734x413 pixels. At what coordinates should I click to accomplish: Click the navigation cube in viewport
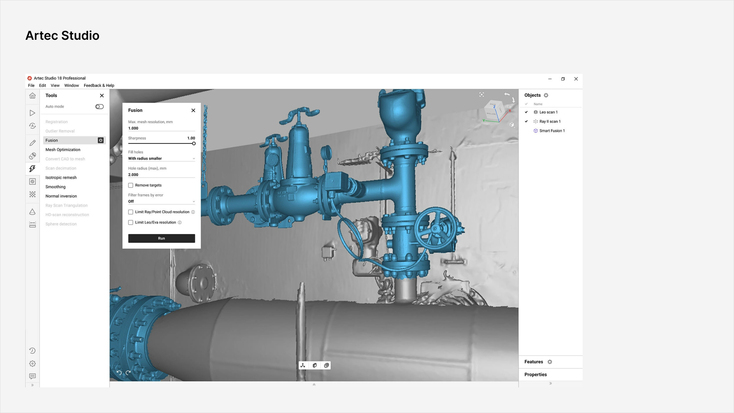495,111
